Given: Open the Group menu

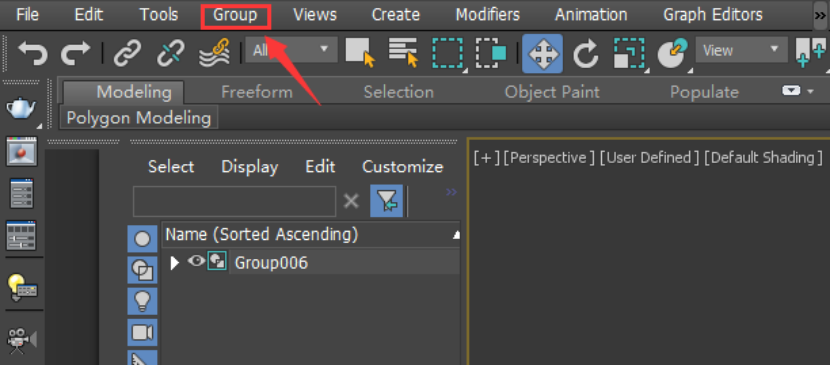Looking at the screenshot, I should pos(236,15).
